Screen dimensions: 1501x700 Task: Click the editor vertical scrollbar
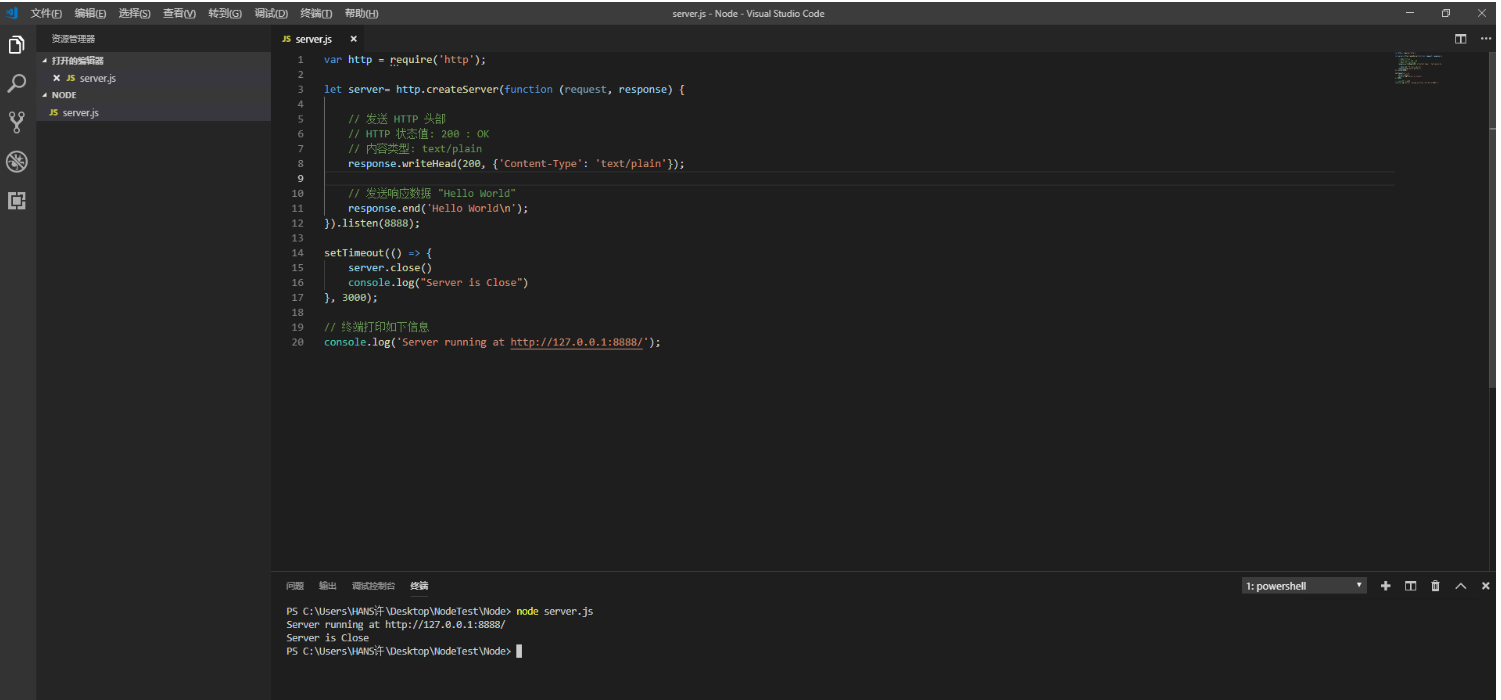pyautogui.click(x=1494, y=220)
